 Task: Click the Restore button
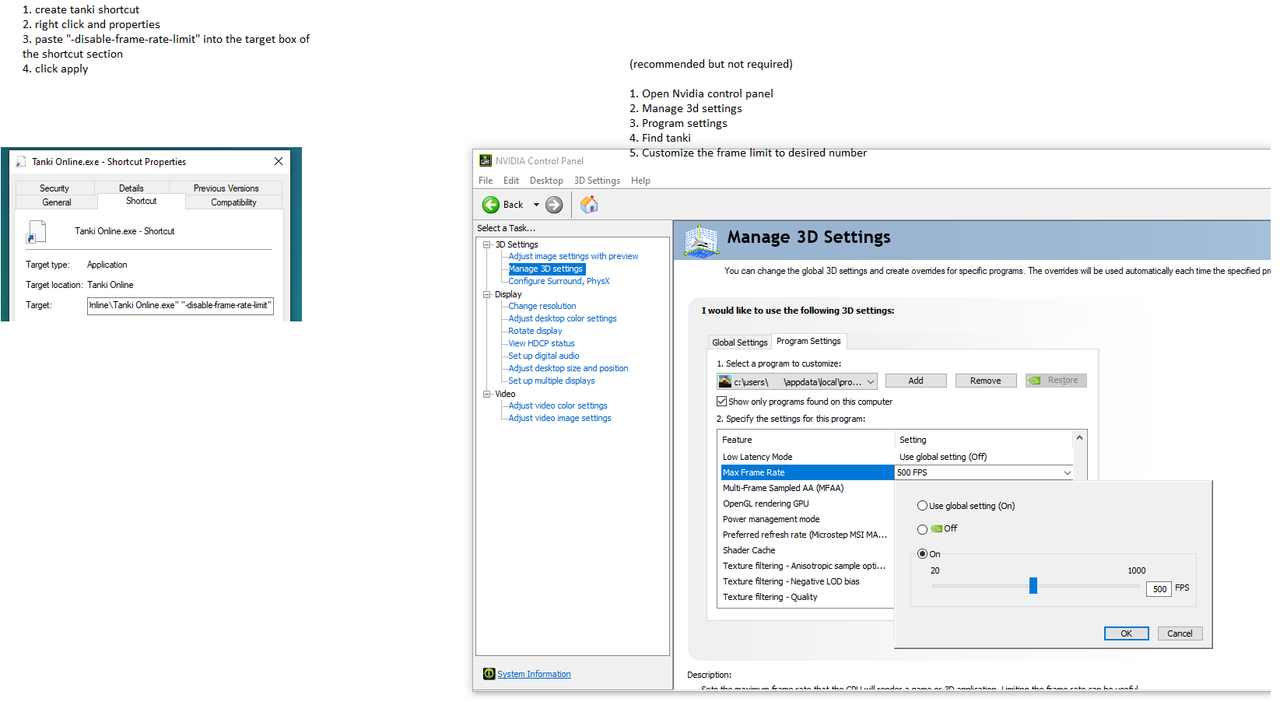click(1056, 381)
